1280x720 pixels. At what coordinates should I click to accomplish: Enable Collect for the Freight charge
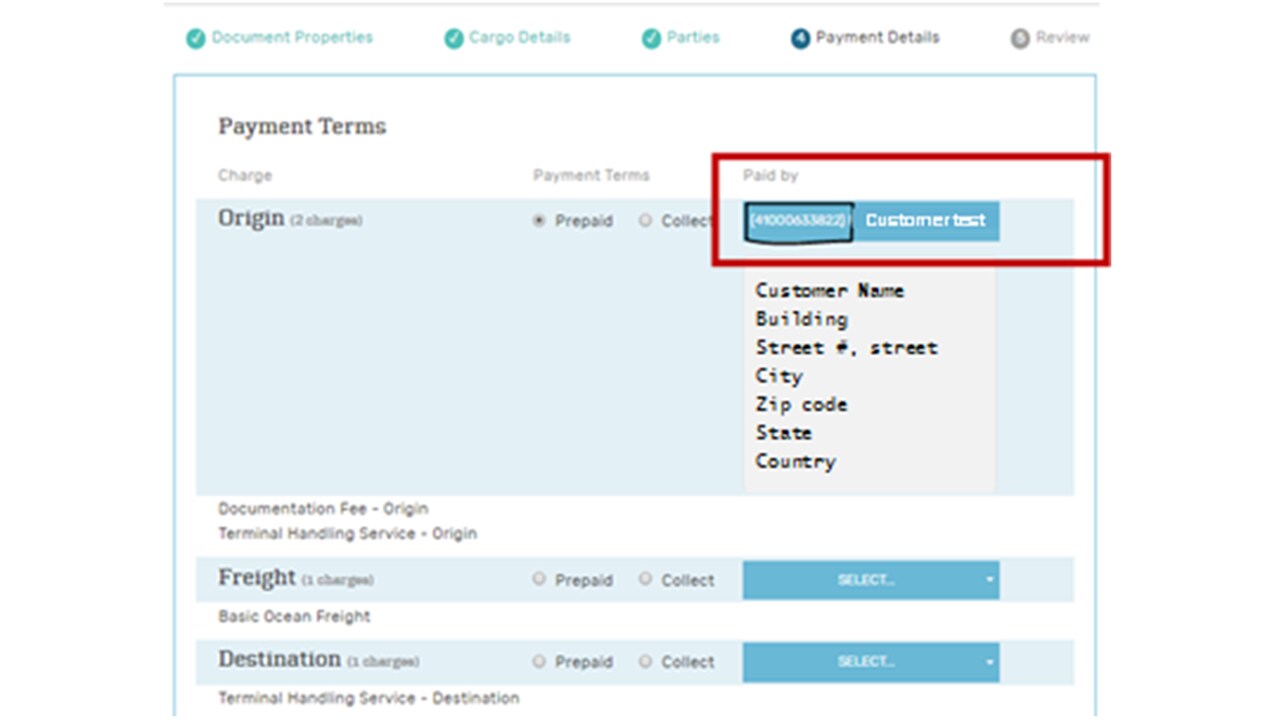point(645,579)
